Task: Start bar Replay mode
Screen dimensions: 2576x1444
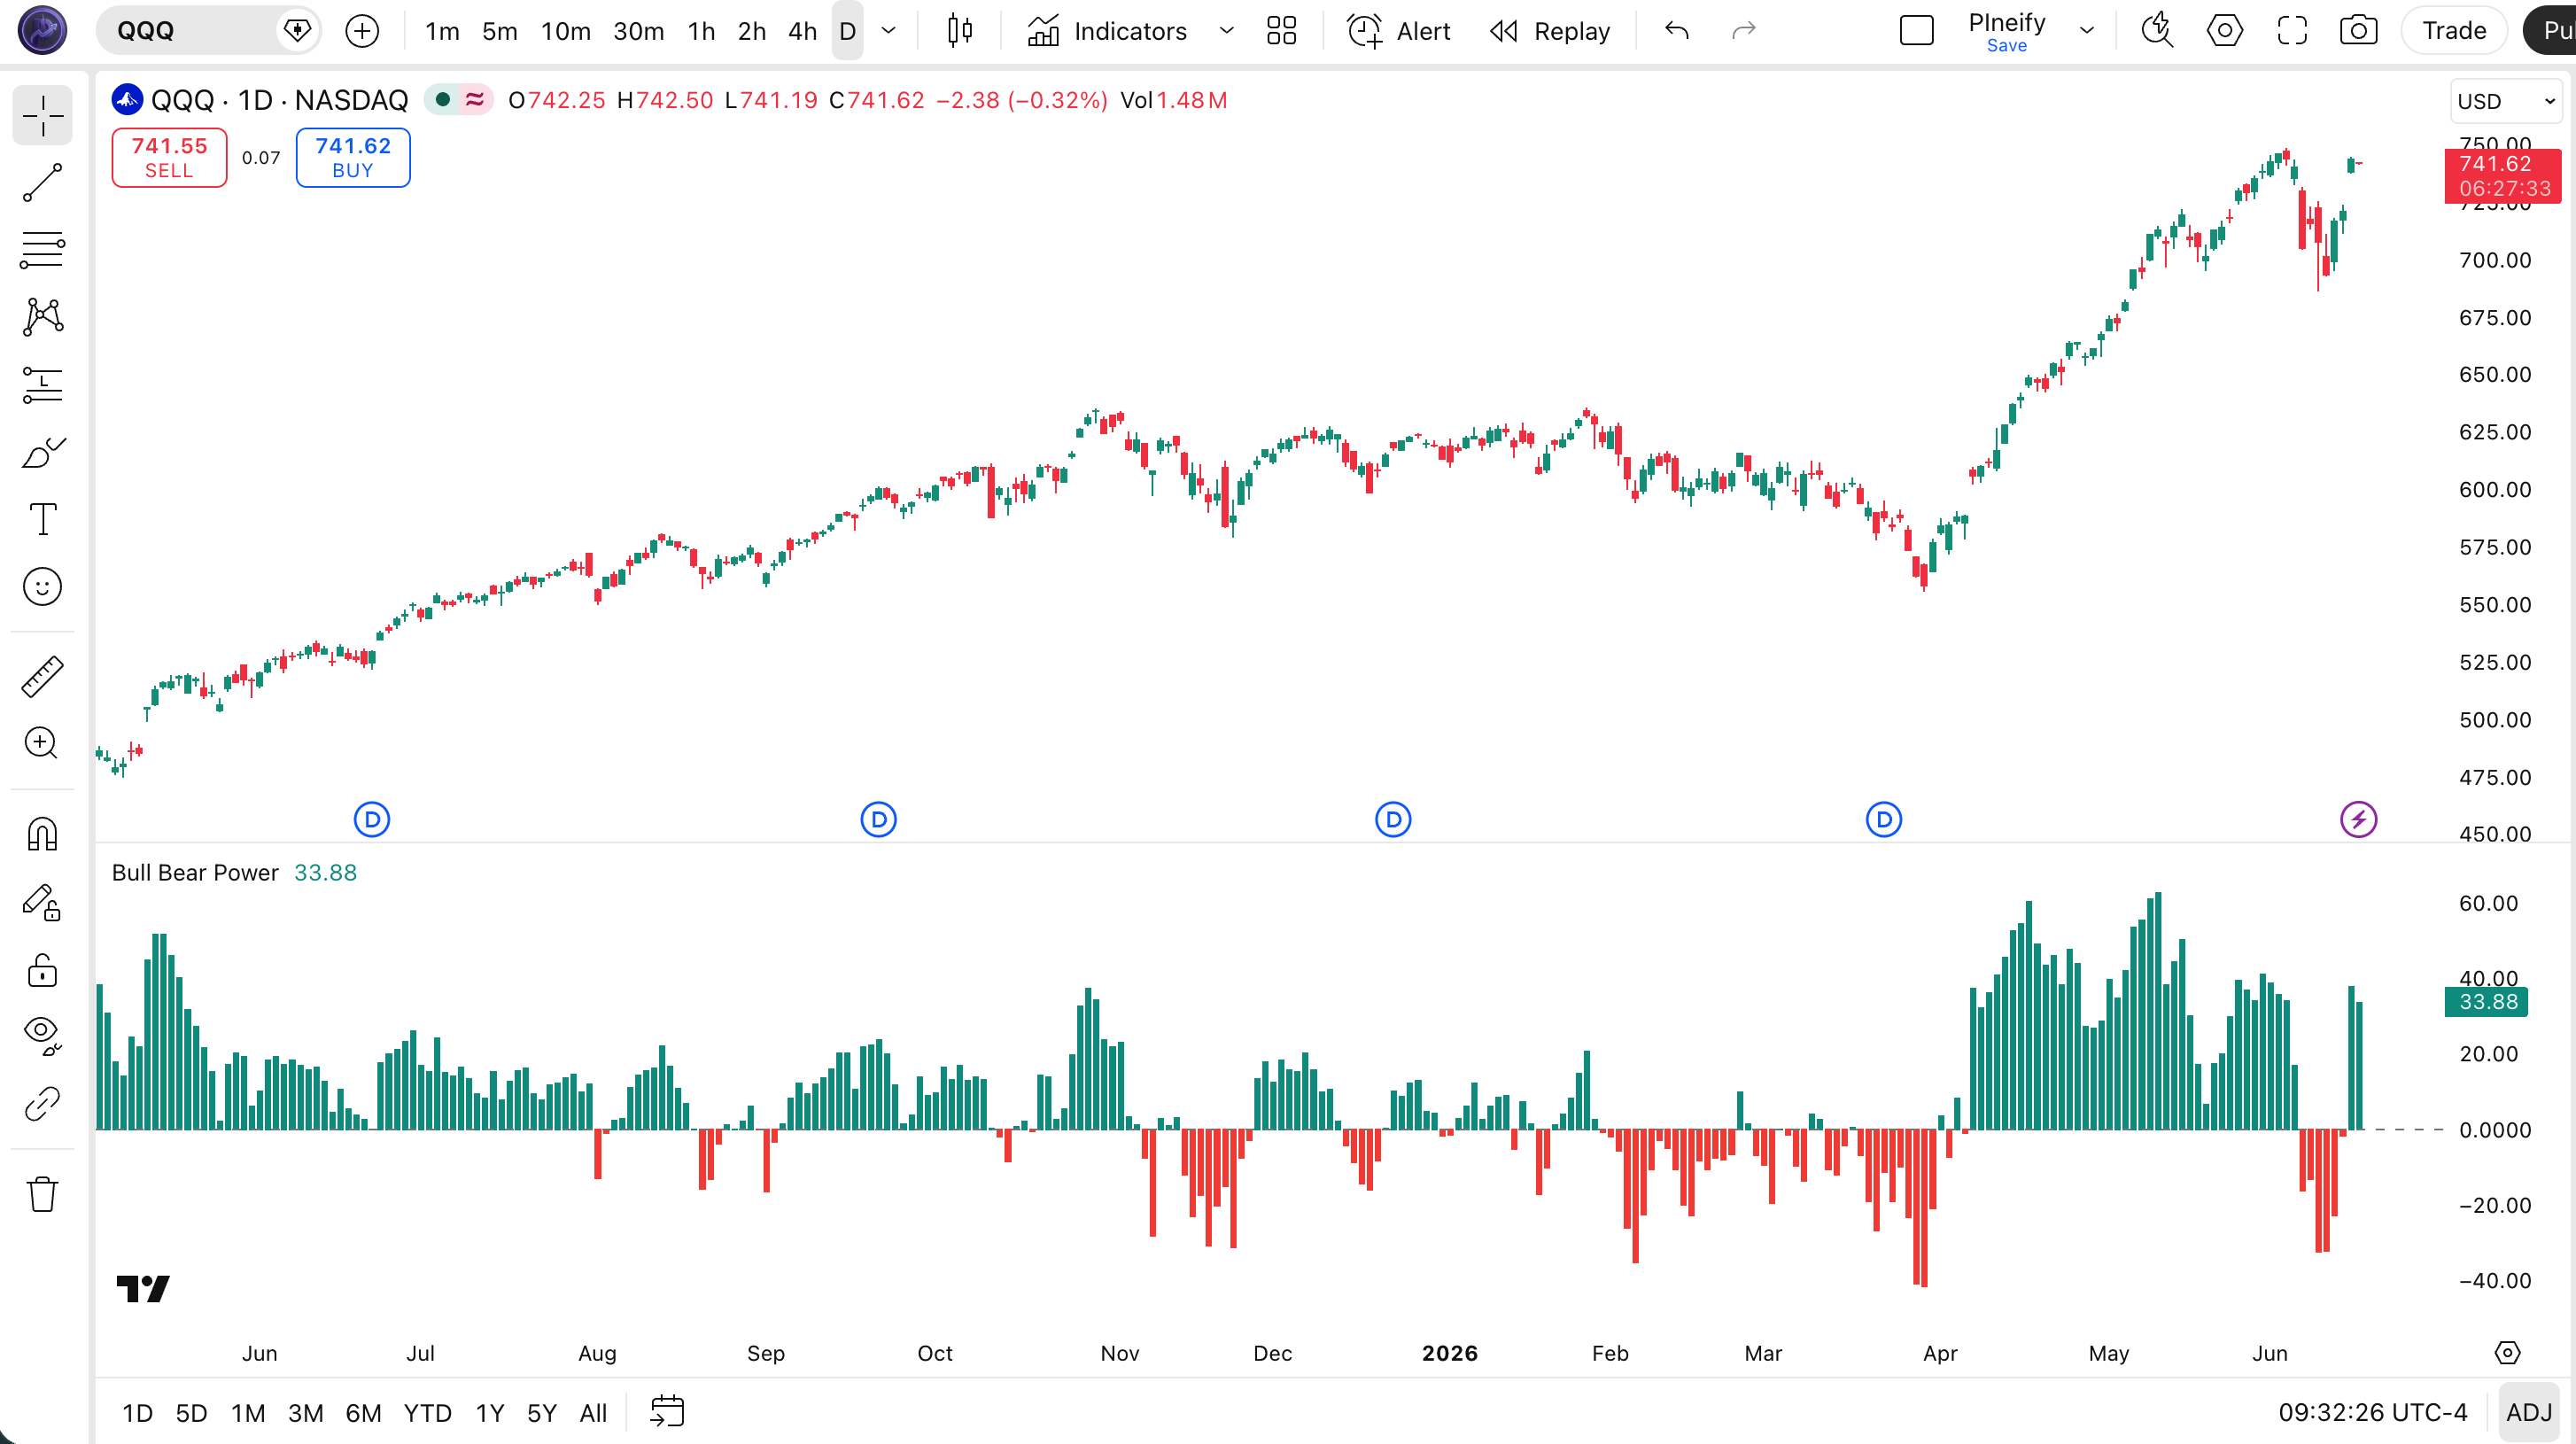Action: pyautogui.click(x=1550, y=31)
